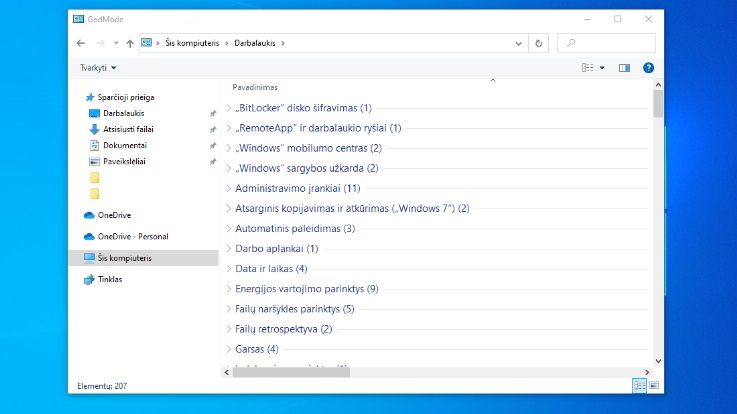
Task: Open Paveikslėliai in the sidebar
Action: pyautogui.click(x=126, y=161)
